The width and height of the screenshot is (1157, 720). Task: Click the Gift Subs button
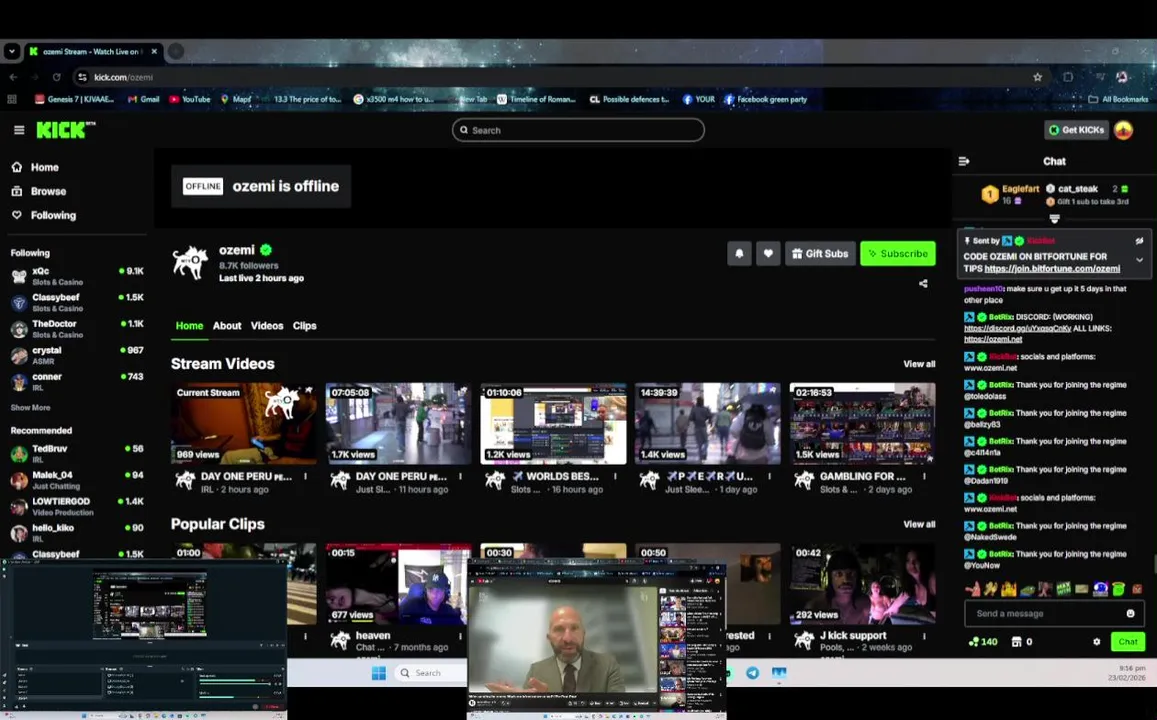pos(821,253)
